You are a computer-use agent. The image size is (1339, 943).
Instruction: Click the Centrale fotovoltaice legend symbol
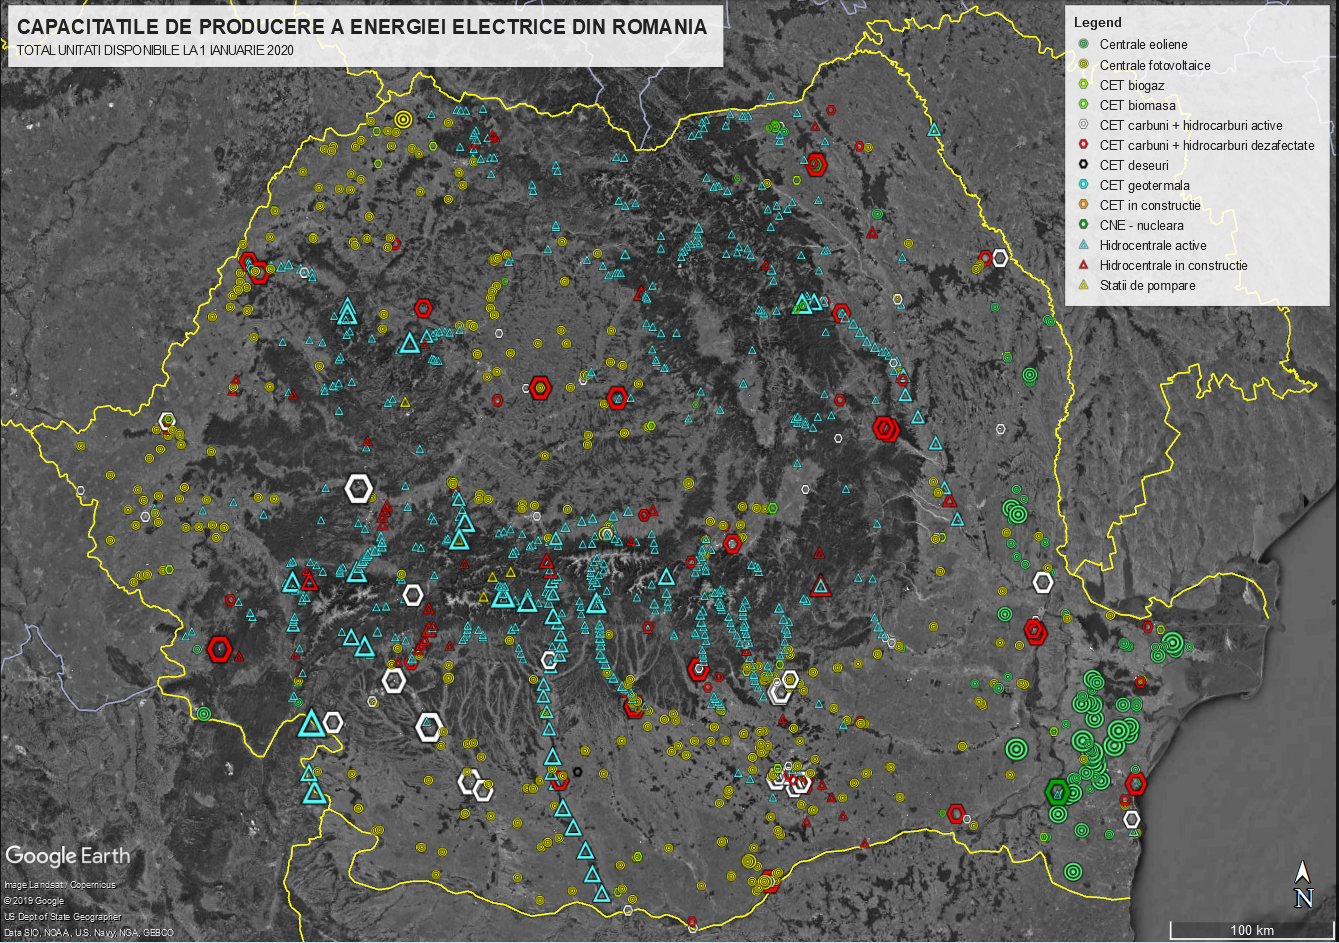click(1084, 65)
